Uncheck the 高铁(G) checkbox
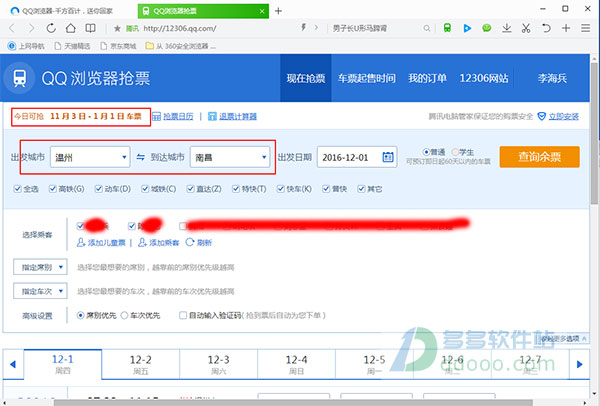This screenshot has height=406, width=600. (x=53, y=189)
